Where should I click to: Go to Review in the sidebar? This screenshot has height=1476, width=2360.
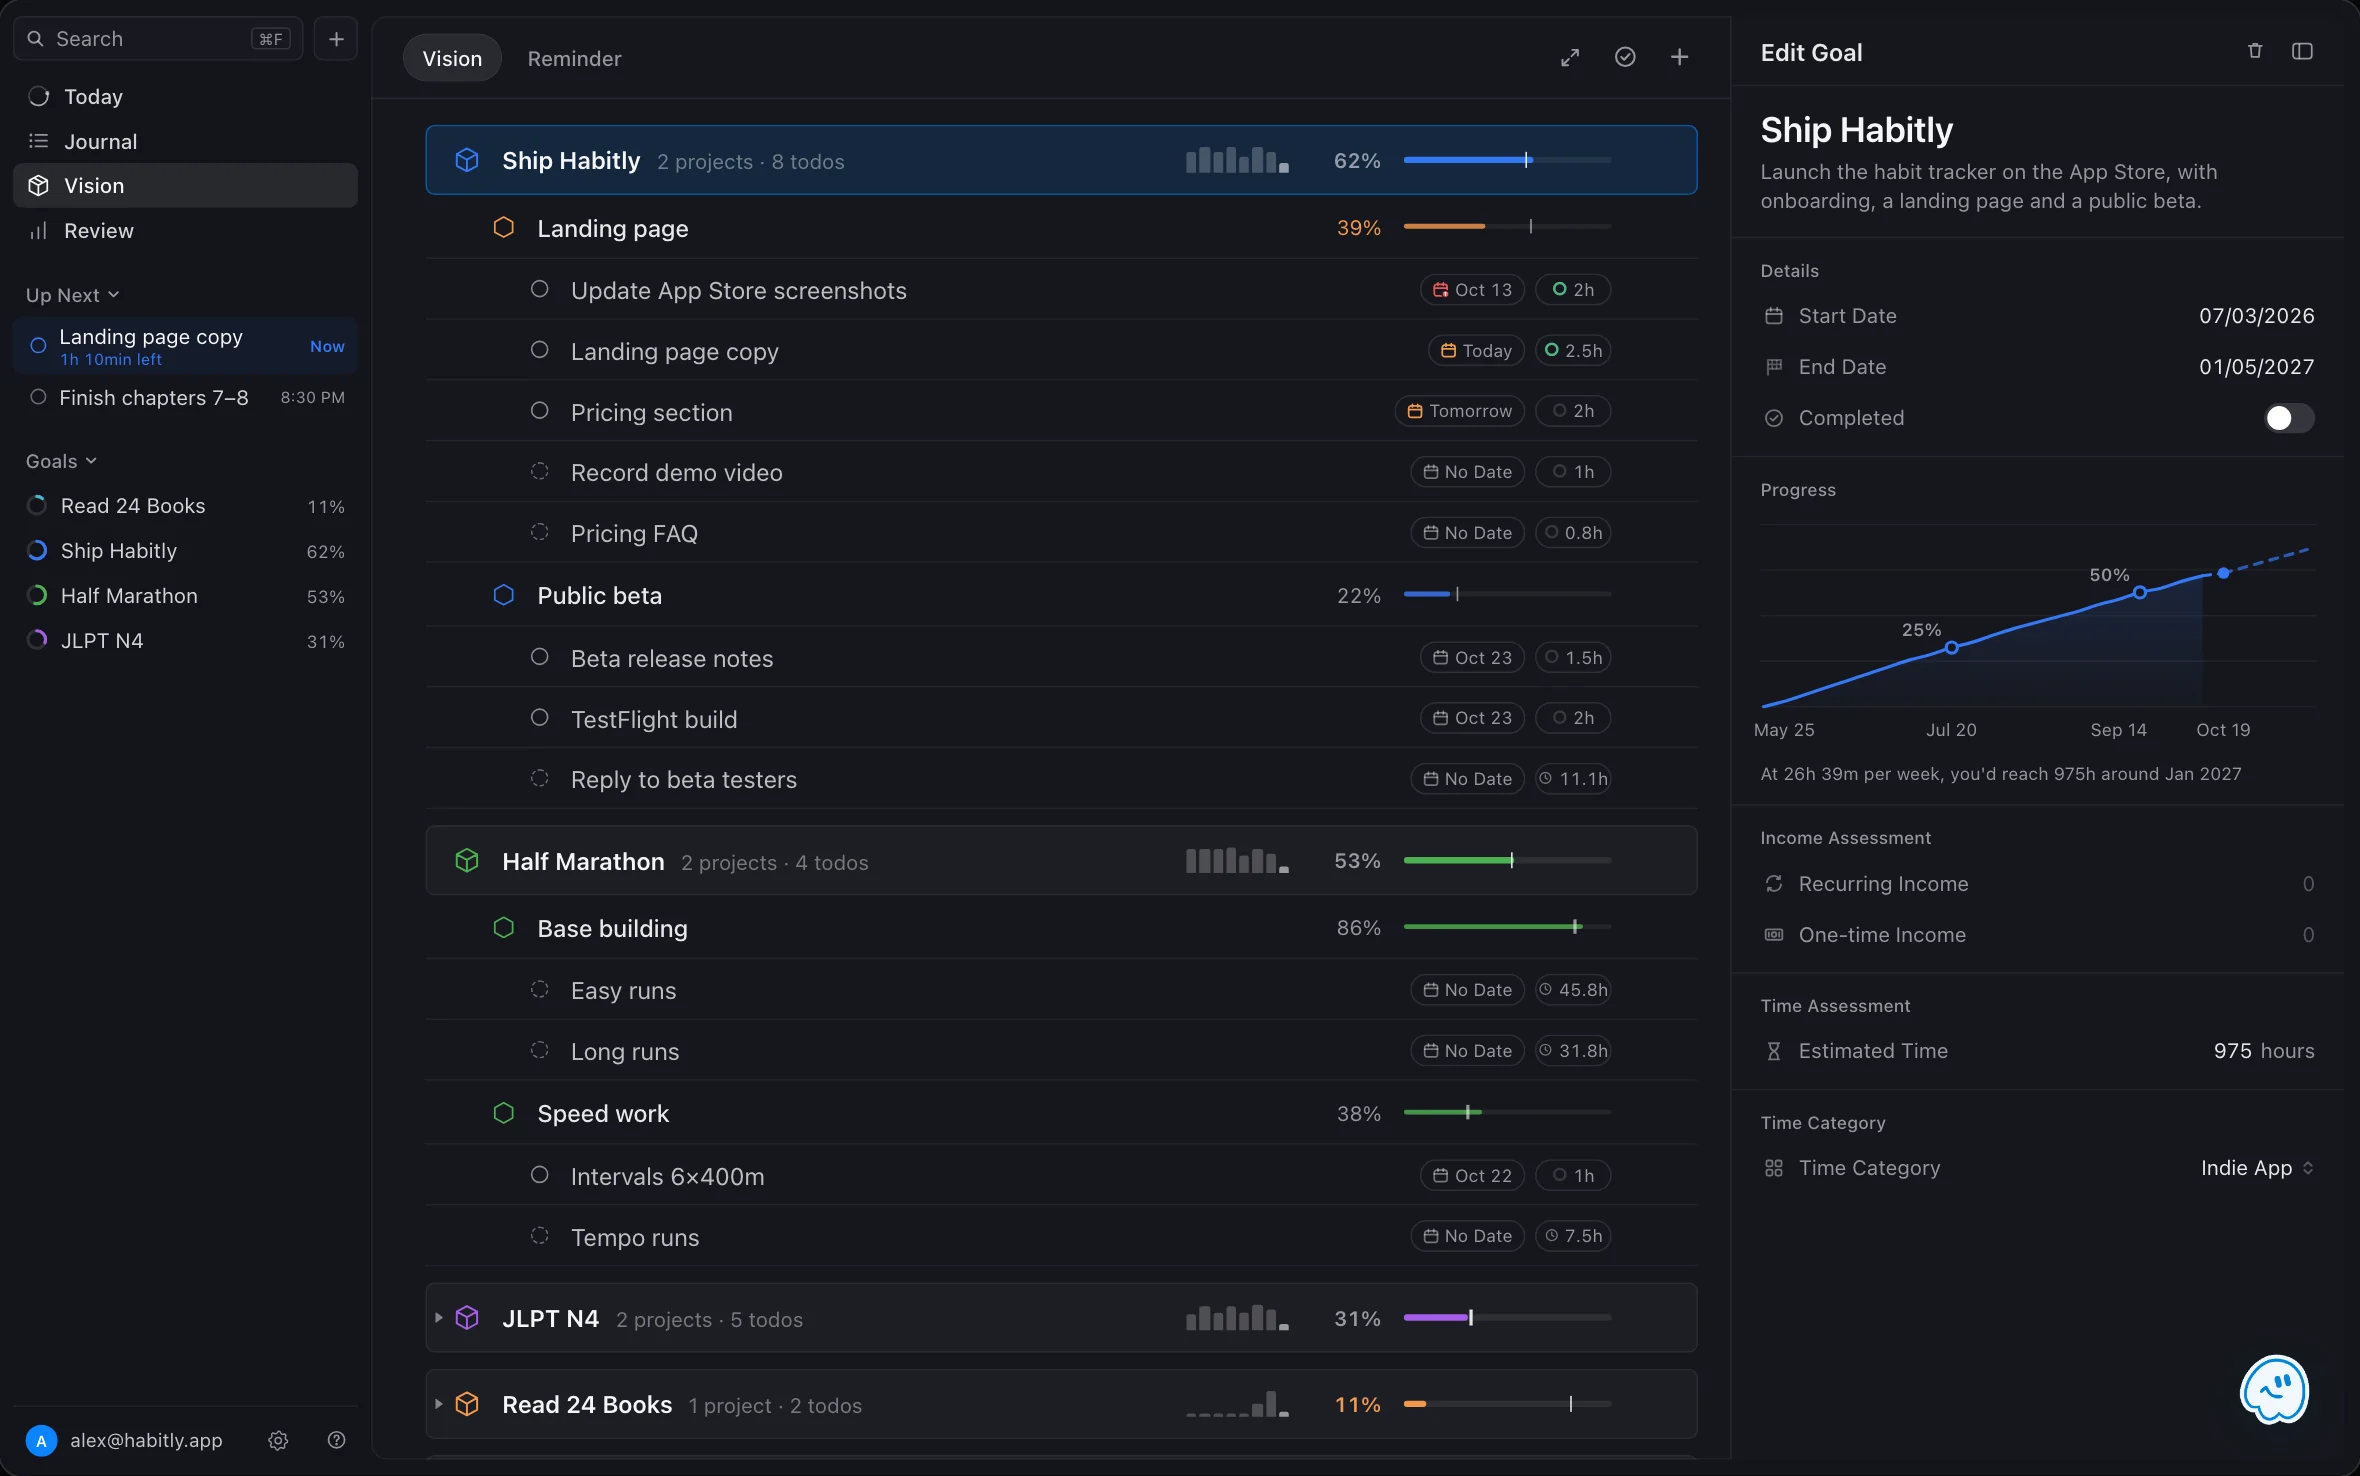coord(185,231)
